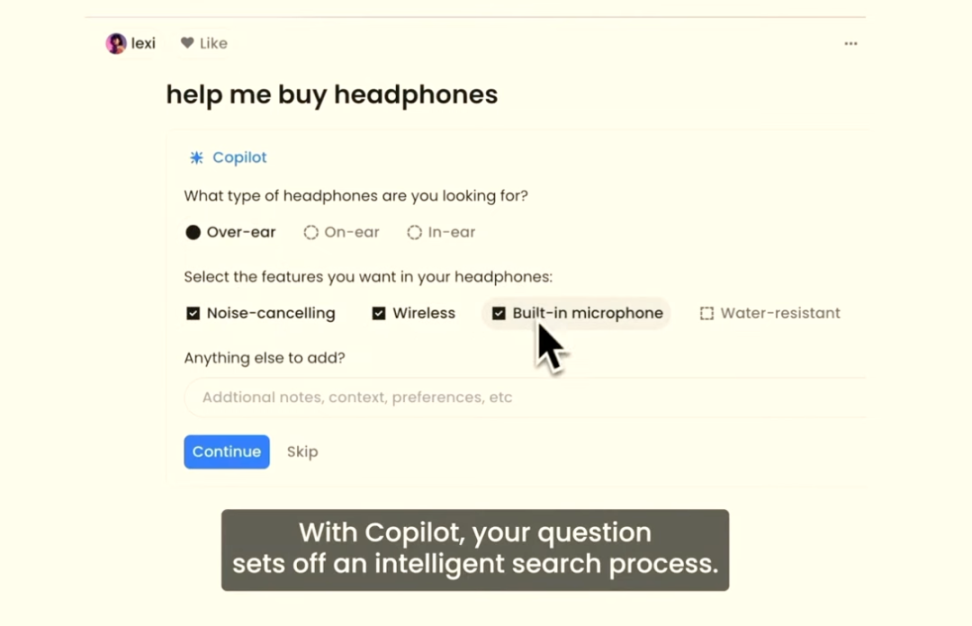Click the On-ear dotted circle icon

[311, 232]
